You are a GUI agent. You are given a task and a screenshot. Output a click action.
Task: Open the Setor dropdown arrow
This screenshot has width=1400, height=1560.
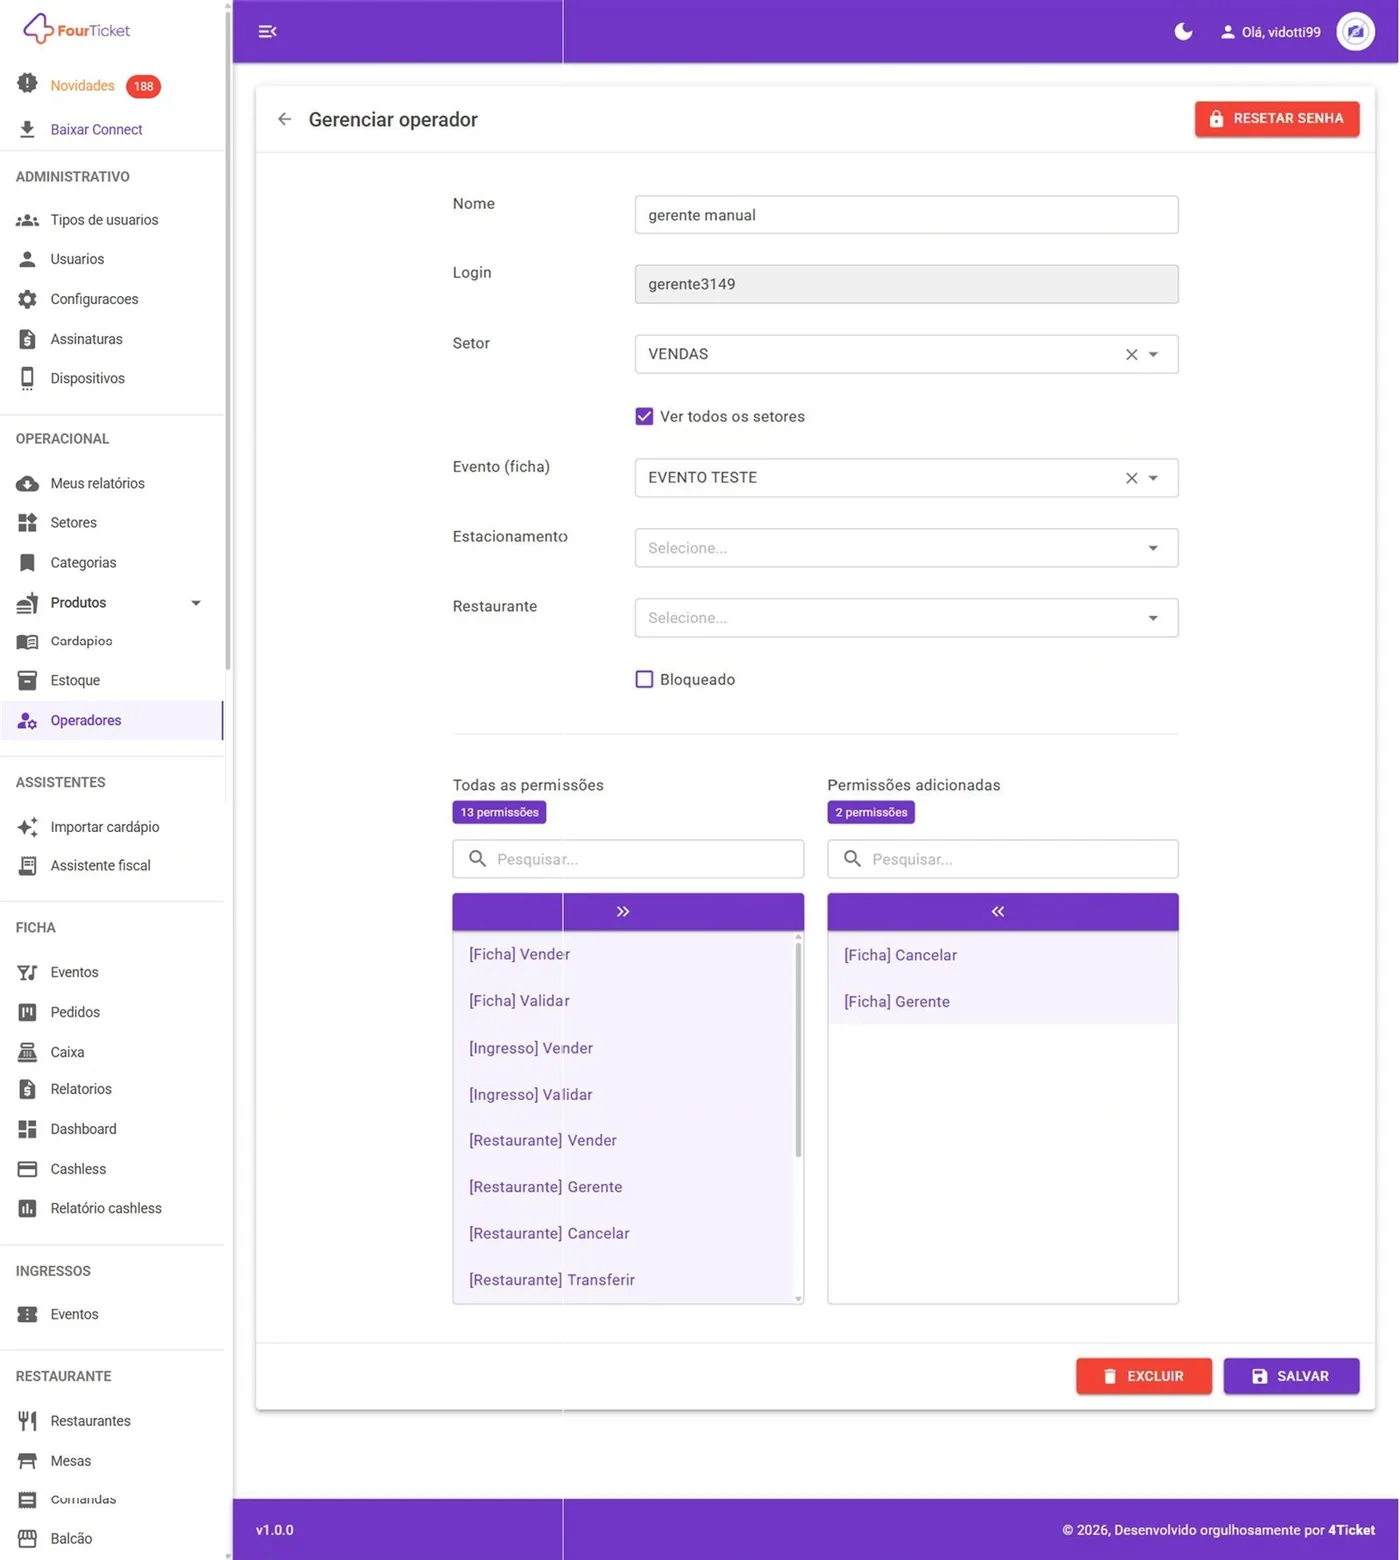tap(1153, 354)
